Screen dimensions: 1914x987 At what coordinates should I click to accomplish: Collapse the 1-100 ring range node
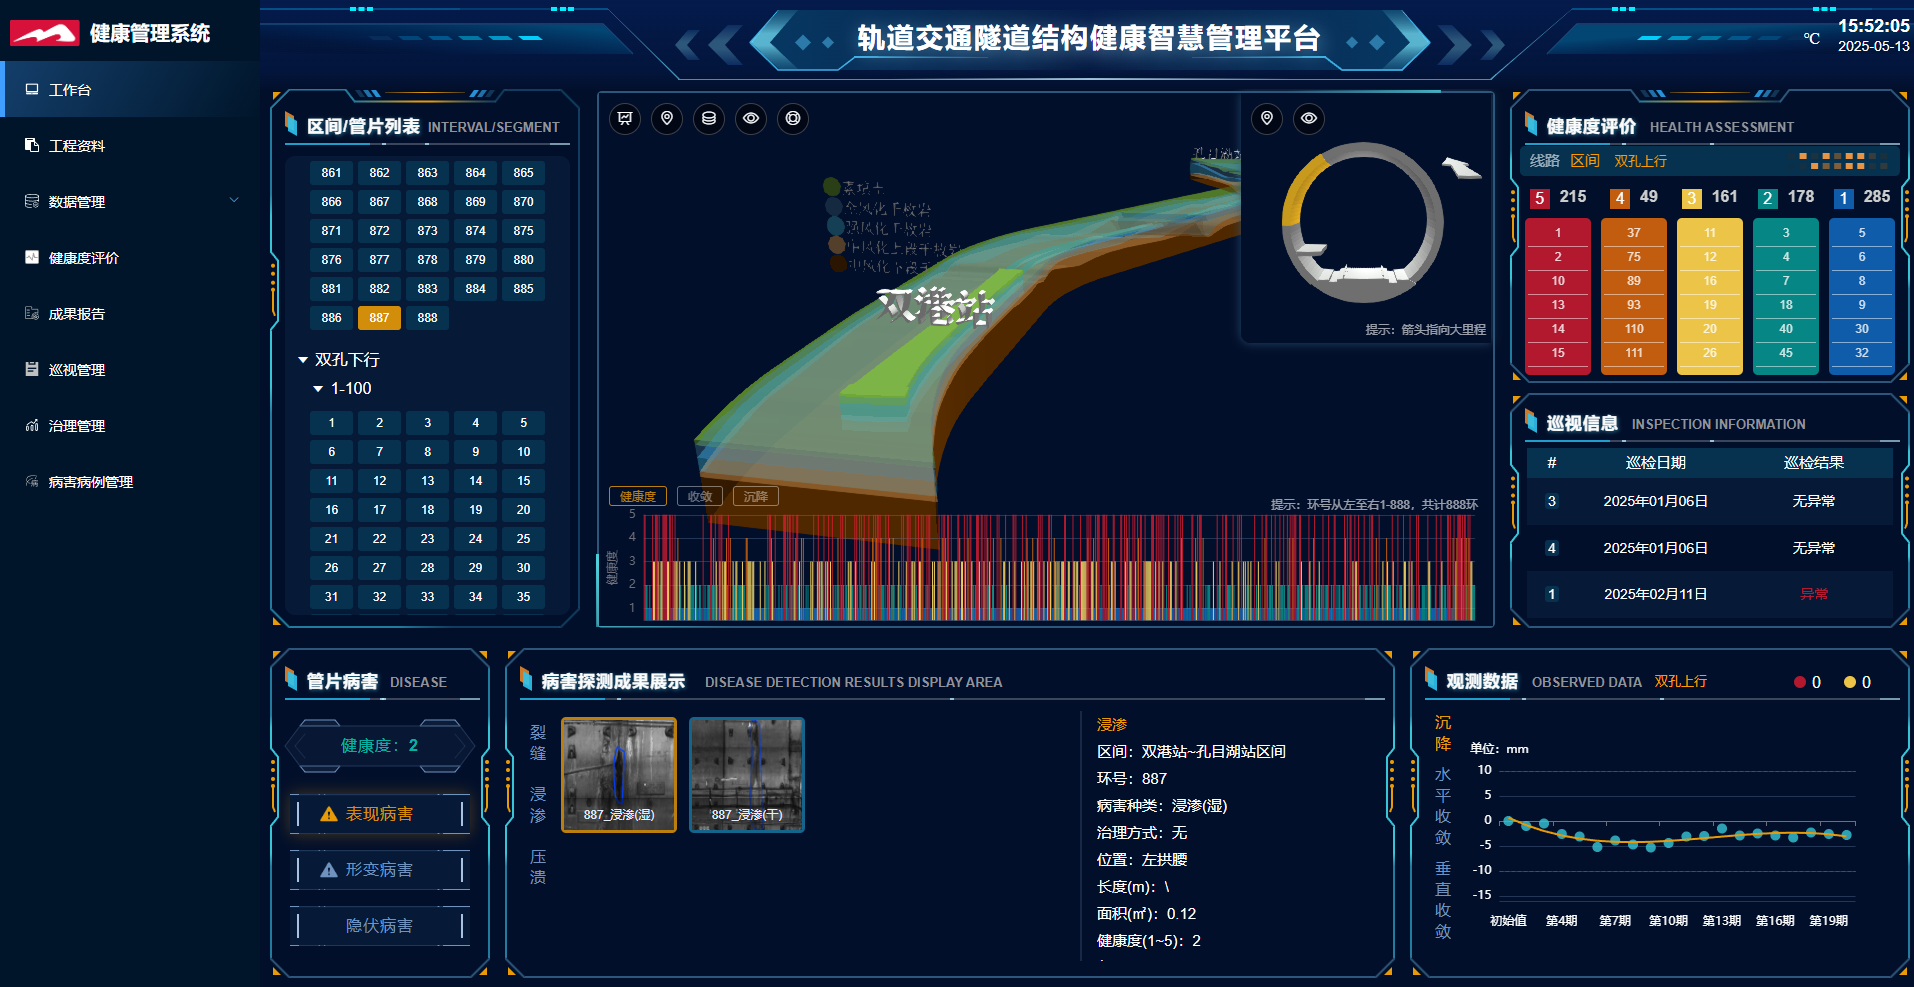click(318, 389)
